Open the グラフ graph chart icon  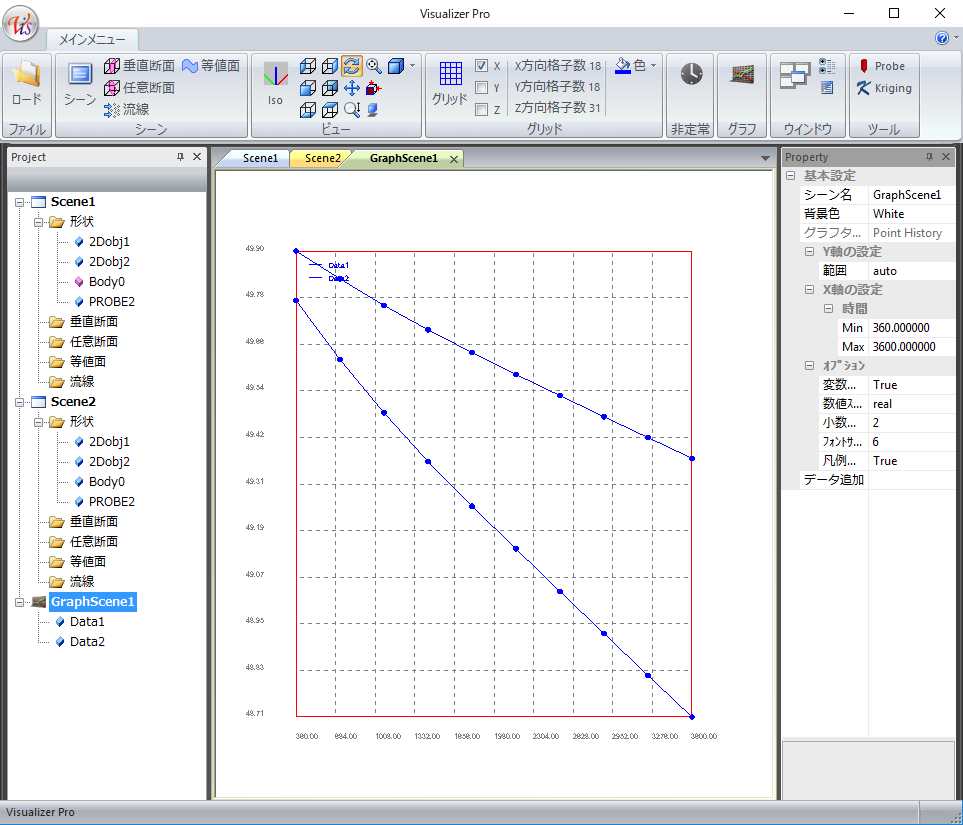741,74
